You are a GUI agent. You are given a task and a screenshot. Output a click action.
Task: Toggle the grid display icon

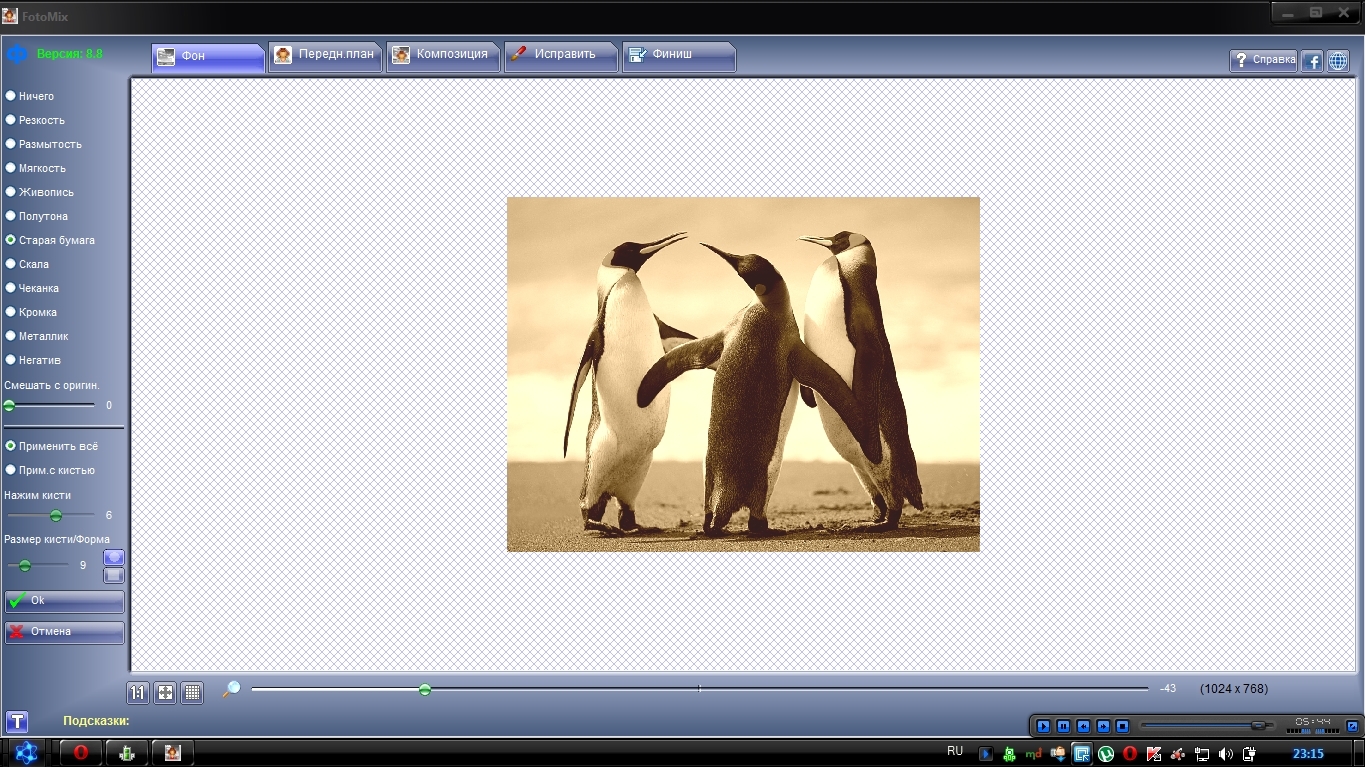(x=193, y=692)
